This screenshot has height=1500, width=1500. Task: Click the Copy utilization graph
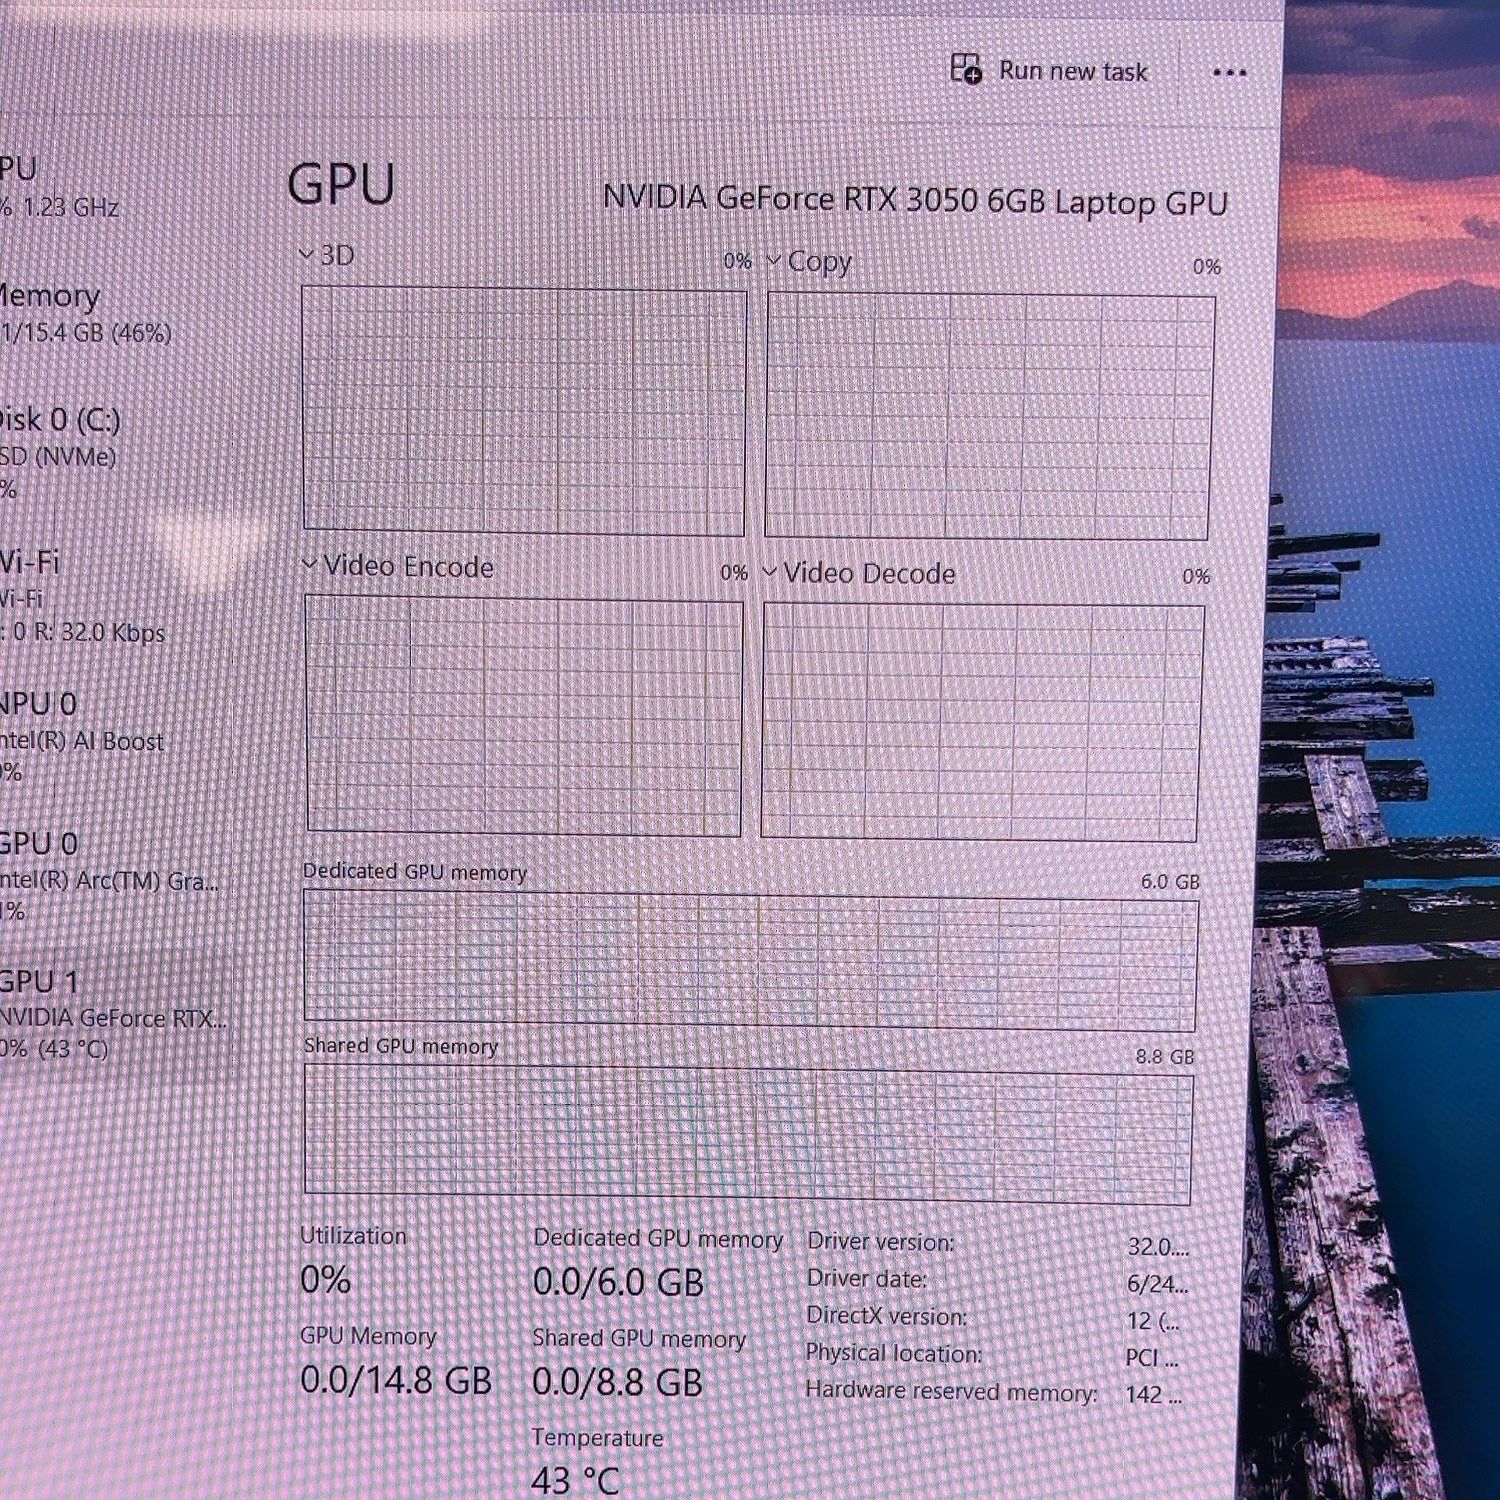click(x=990, y=417)
